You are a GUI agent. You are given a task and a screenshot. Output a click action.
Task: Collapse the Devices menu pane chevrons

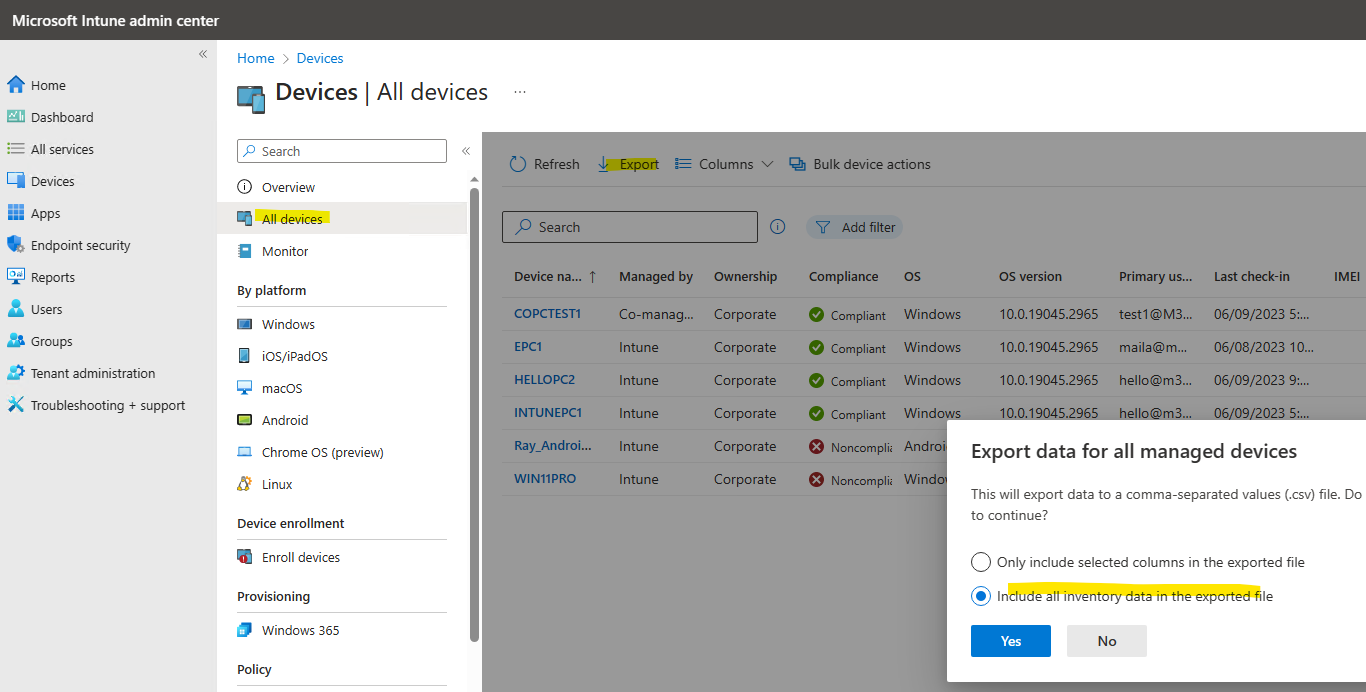[465, 151]
